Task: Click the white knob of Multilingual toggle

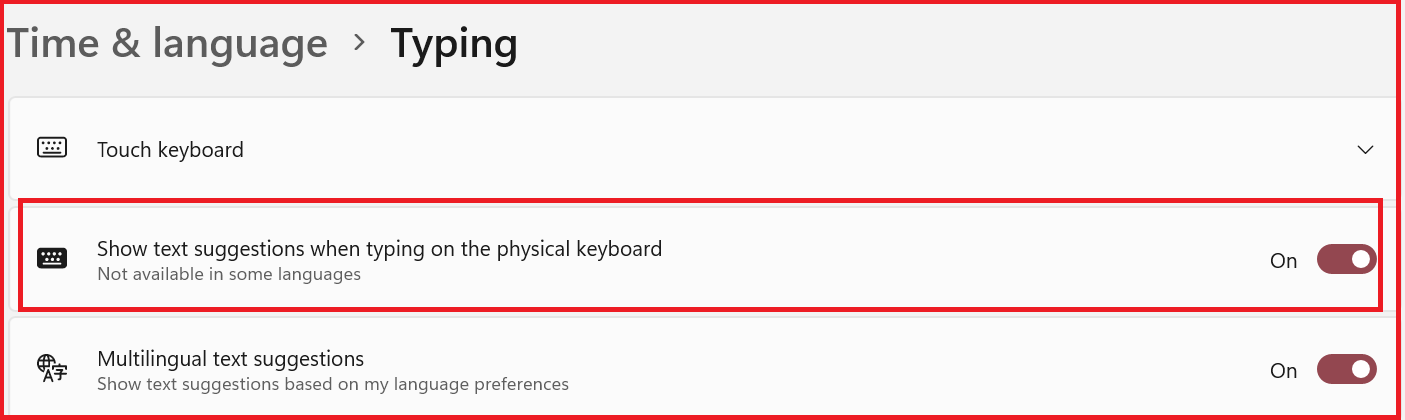Action: 1360,370
